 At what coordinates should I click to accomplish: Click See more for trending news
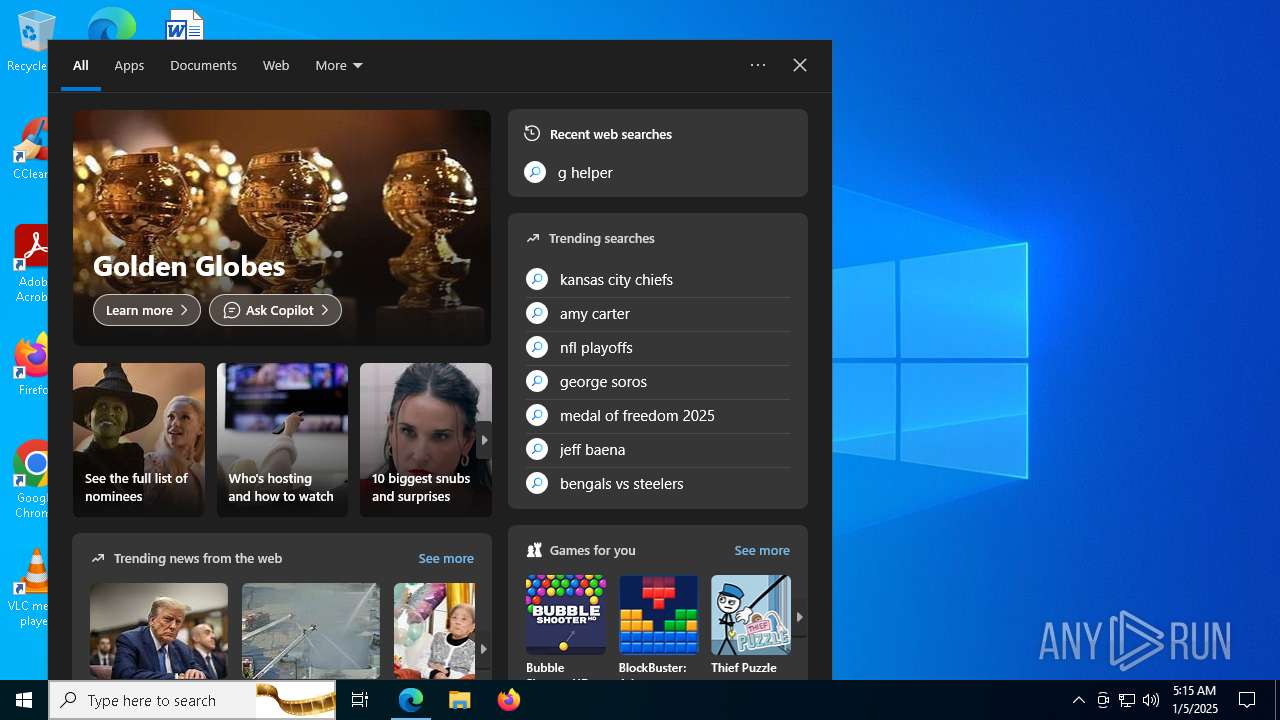coord(446,558)
